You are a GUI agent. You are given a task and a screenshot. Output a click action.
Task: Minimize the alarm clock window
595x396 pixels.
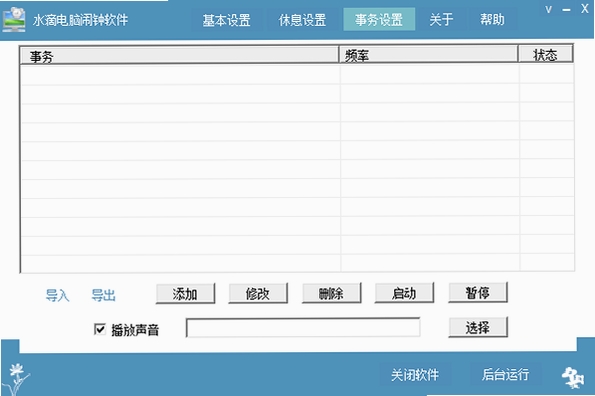(x=566, y=10)
